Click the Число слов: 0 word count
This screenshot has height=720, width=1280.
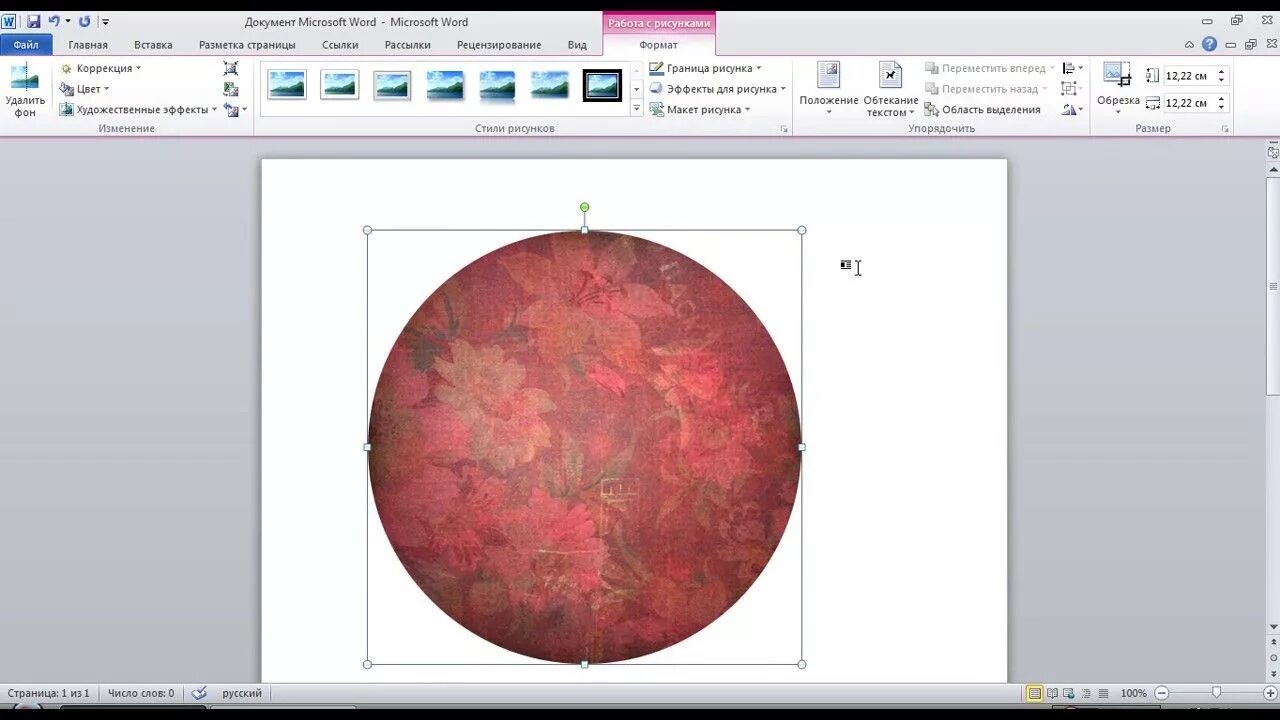(141, 693)
